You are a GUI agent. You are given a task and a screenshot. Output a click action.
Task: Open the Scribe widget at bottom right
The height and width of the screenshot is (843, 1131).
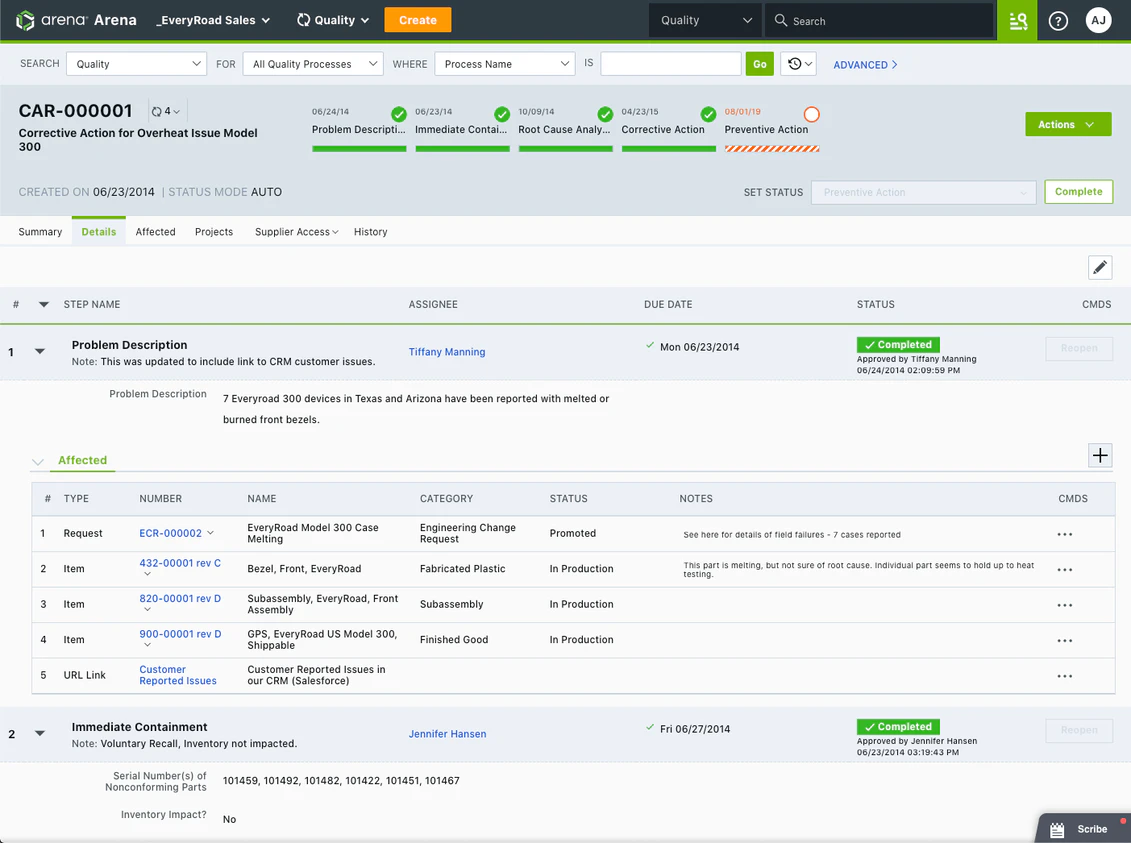click(1080, 828)
